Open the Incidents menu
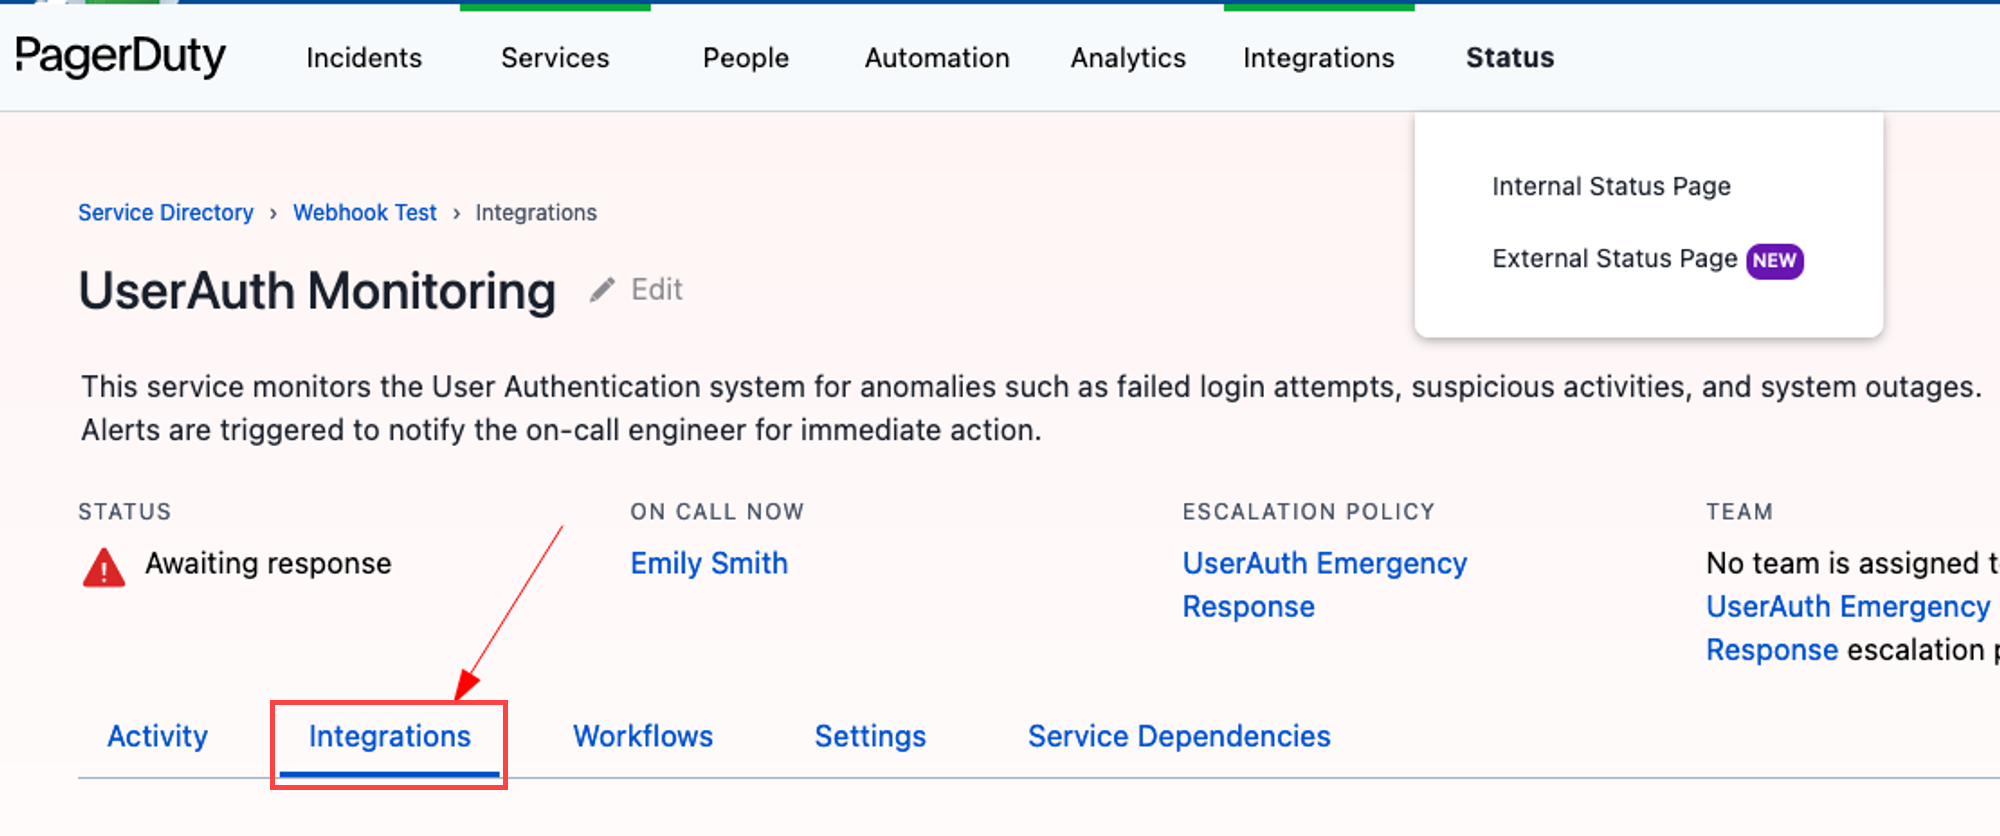Image resolution: width=2000 pixels, height=836 pixels. (364, 58)
